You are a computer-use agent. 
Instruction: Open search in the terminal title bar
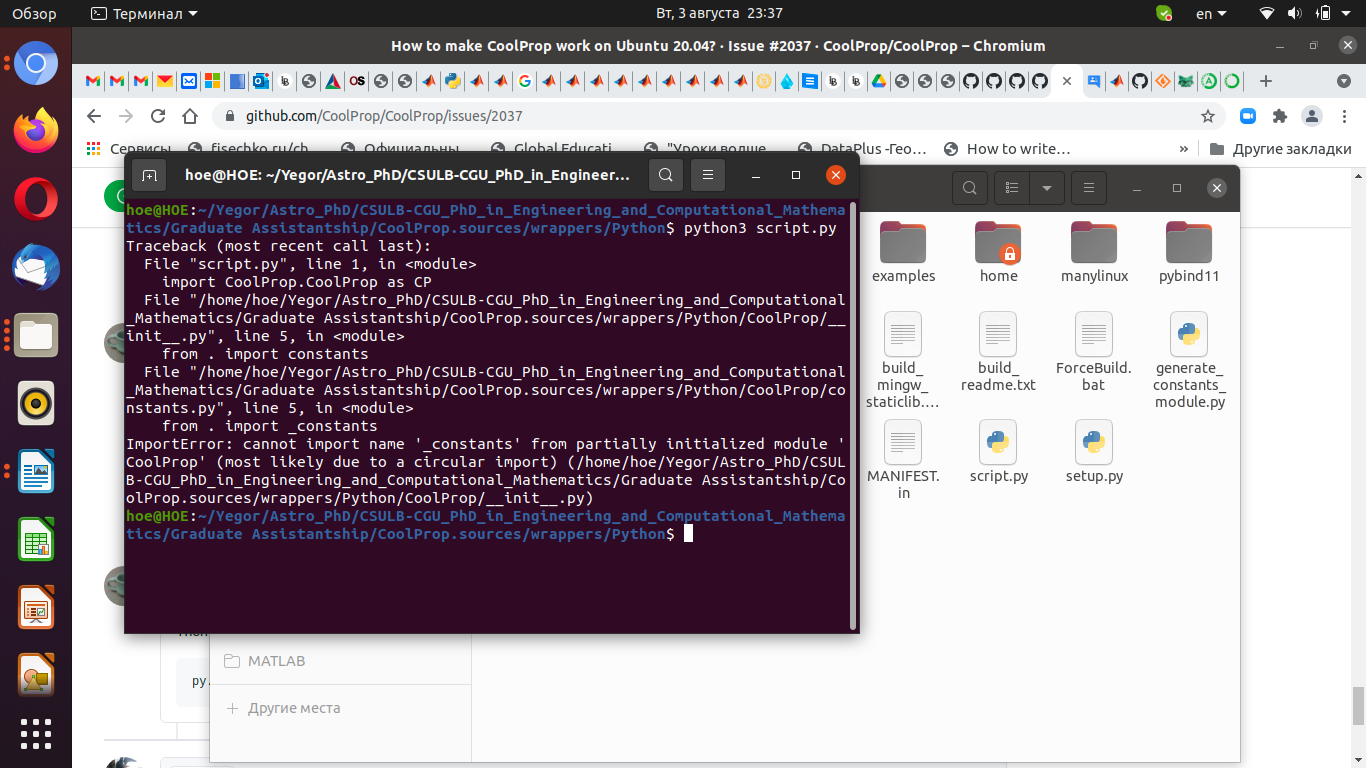666,174
